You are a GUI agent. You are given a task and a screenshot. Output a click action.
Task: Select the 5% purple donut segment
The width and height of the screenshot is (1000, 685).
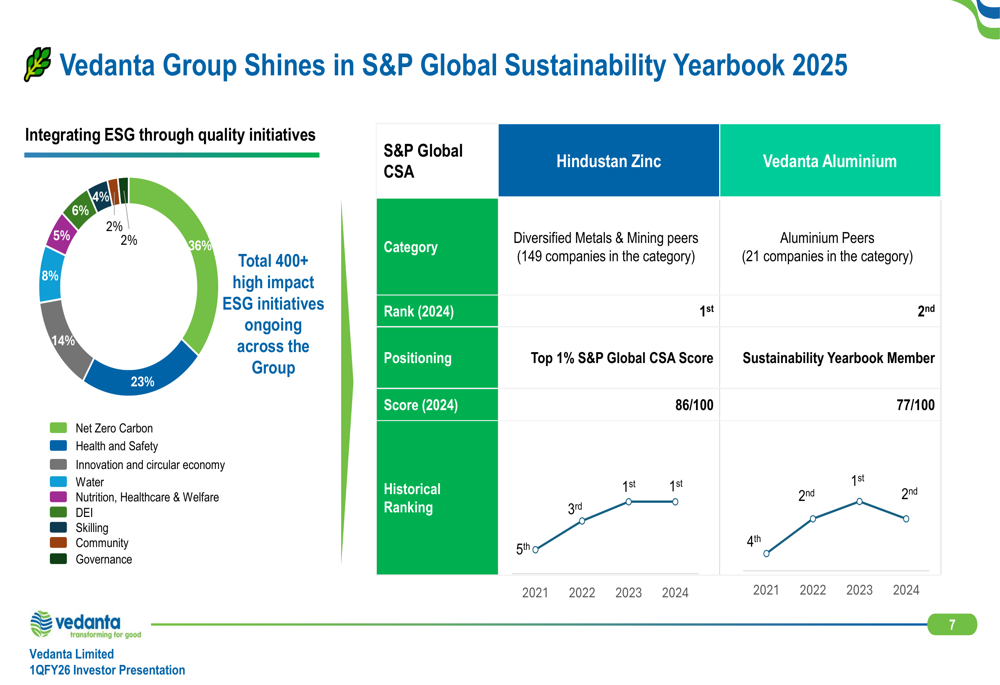point(61,235)
